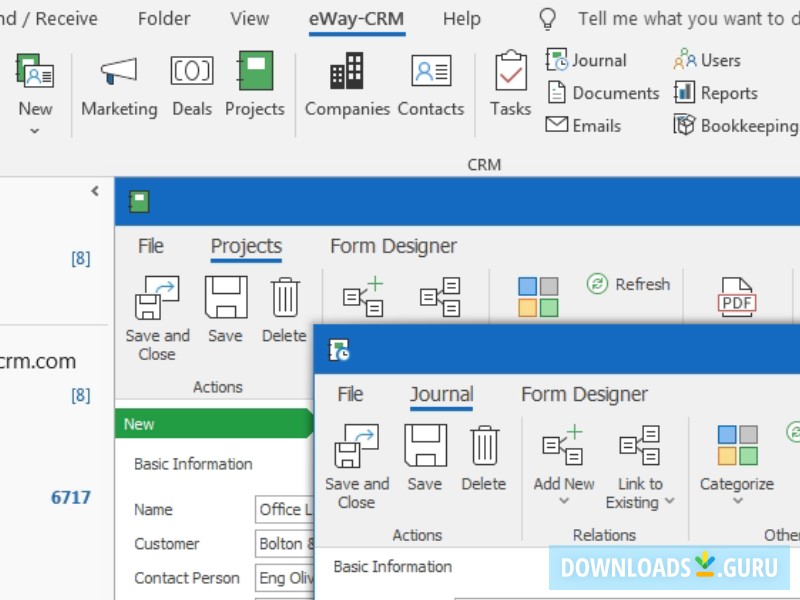
Task: Expand the New button dropdown arrow
Action: click(35, 131)
